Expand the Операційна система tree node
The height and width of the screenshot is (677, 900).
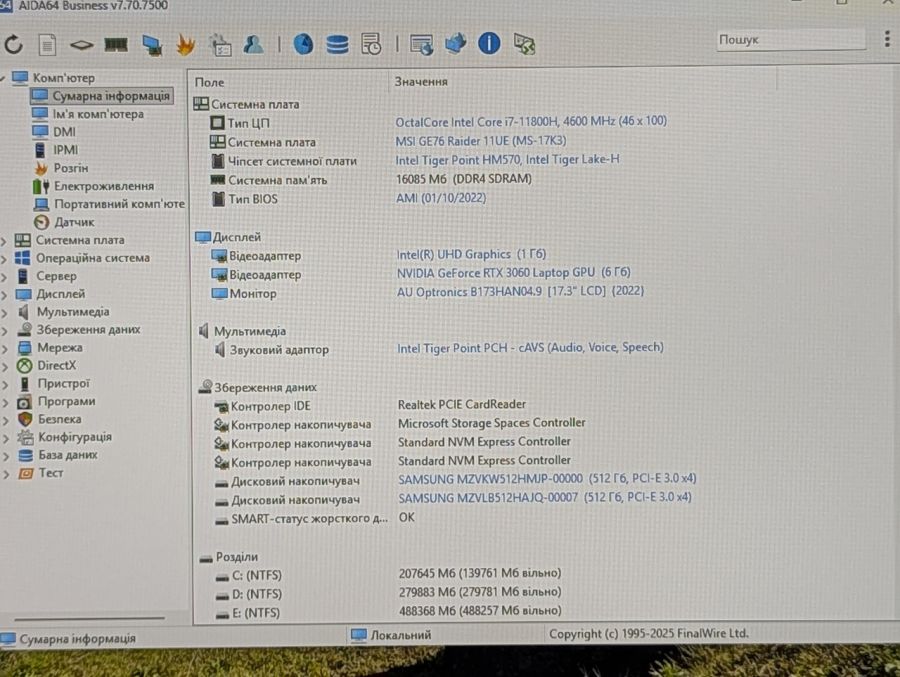pos(5,259)
